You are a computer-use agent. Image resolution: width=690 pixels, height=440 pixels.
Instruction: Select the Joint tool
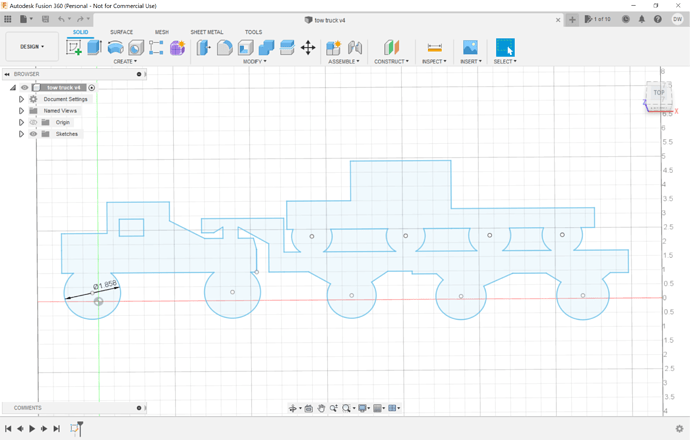pos(355,48)
